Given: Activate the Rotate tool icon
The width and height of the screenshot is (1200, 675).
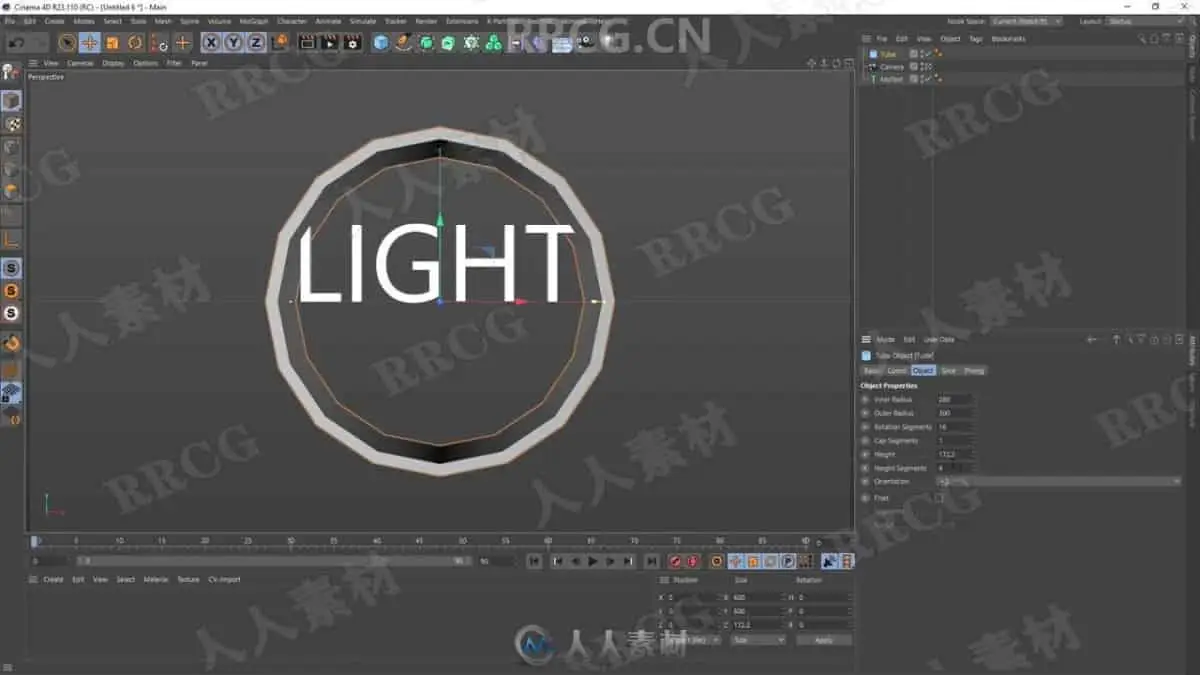Looking at the screenshot, I should 135,42.
